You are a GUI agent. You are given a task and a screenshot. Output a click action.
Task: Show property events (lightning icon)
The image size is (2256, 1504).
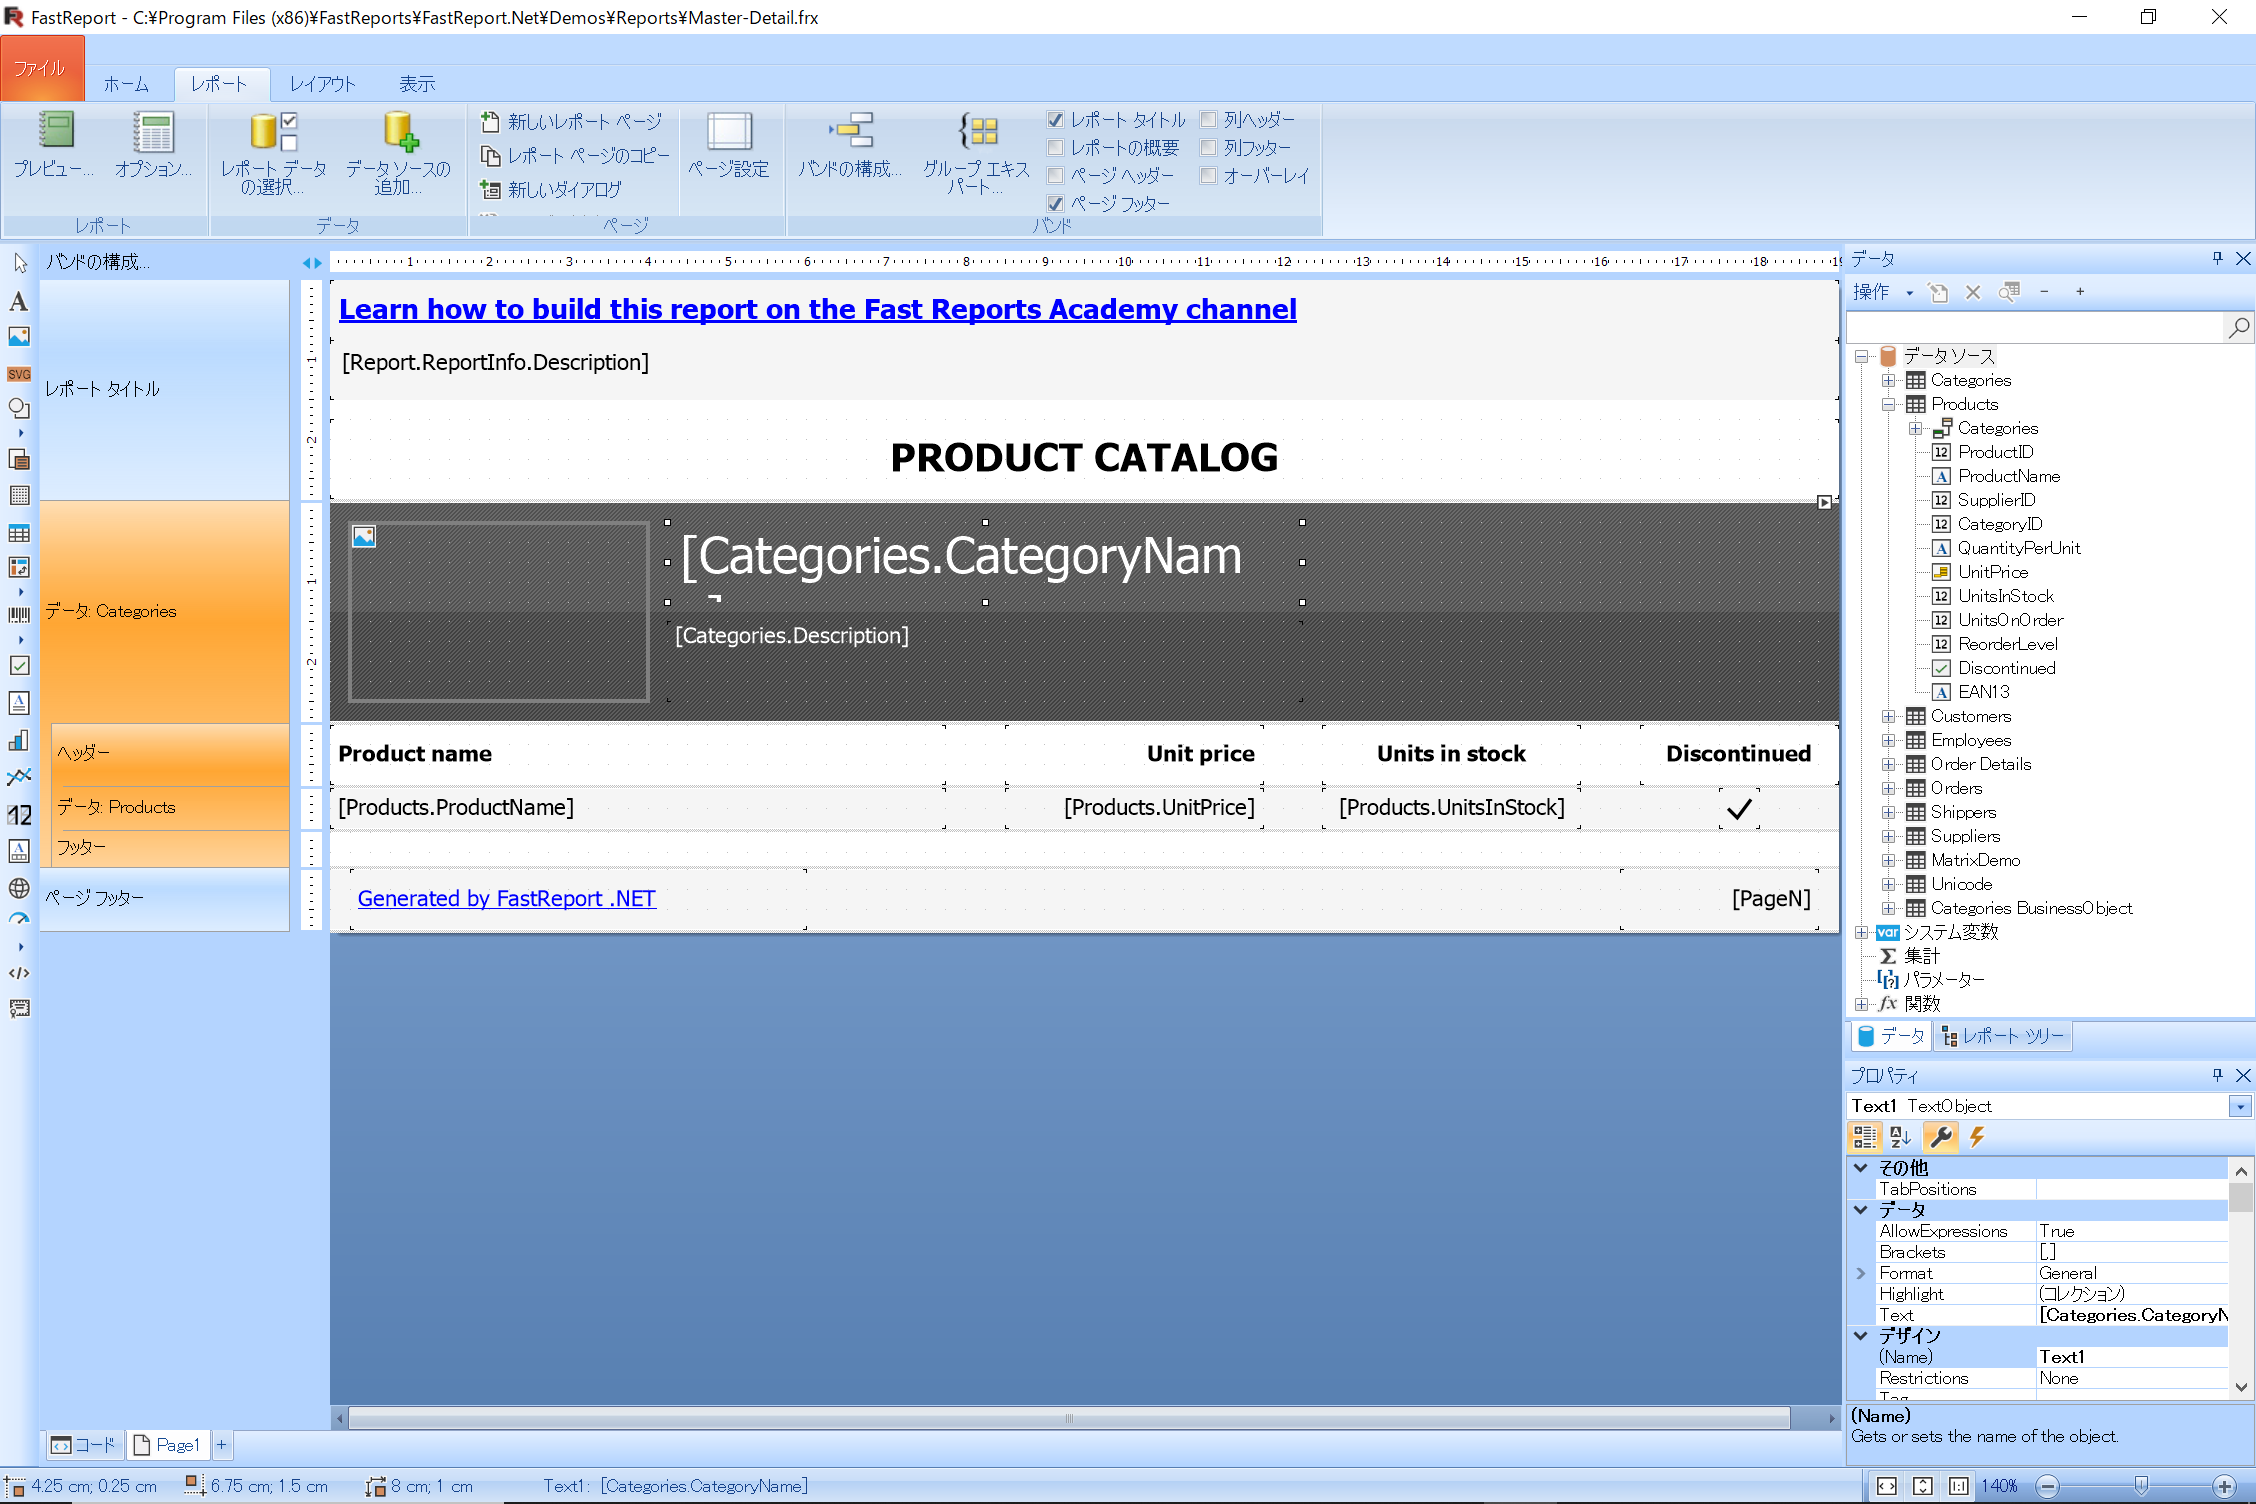coord(1977,1137)
